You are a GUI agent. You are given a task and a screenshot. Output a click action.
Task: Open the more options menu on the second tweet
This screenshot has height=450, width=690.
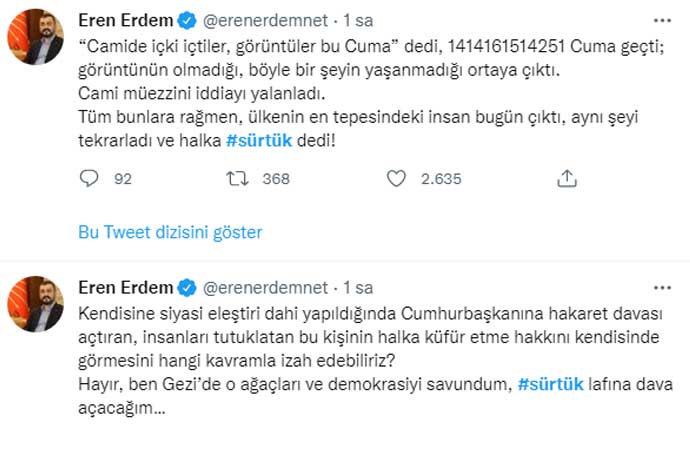(661, 285)
